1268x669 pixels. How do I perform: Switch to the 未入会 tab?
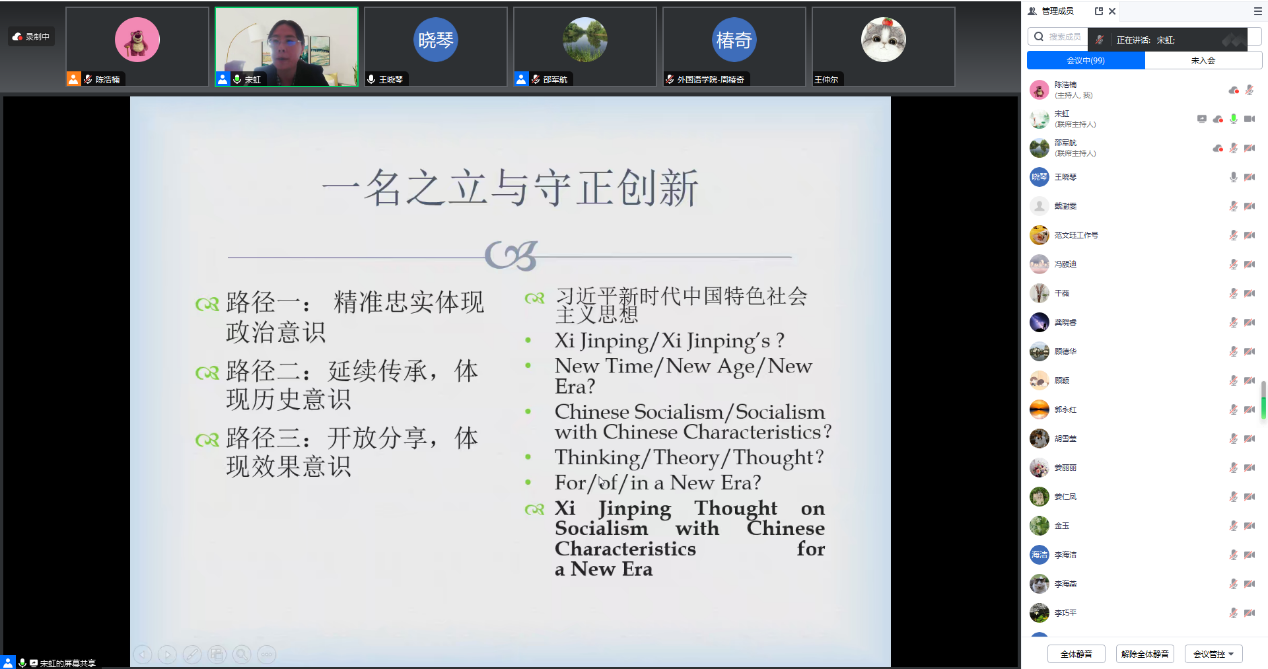click(x=1203, y=61)
